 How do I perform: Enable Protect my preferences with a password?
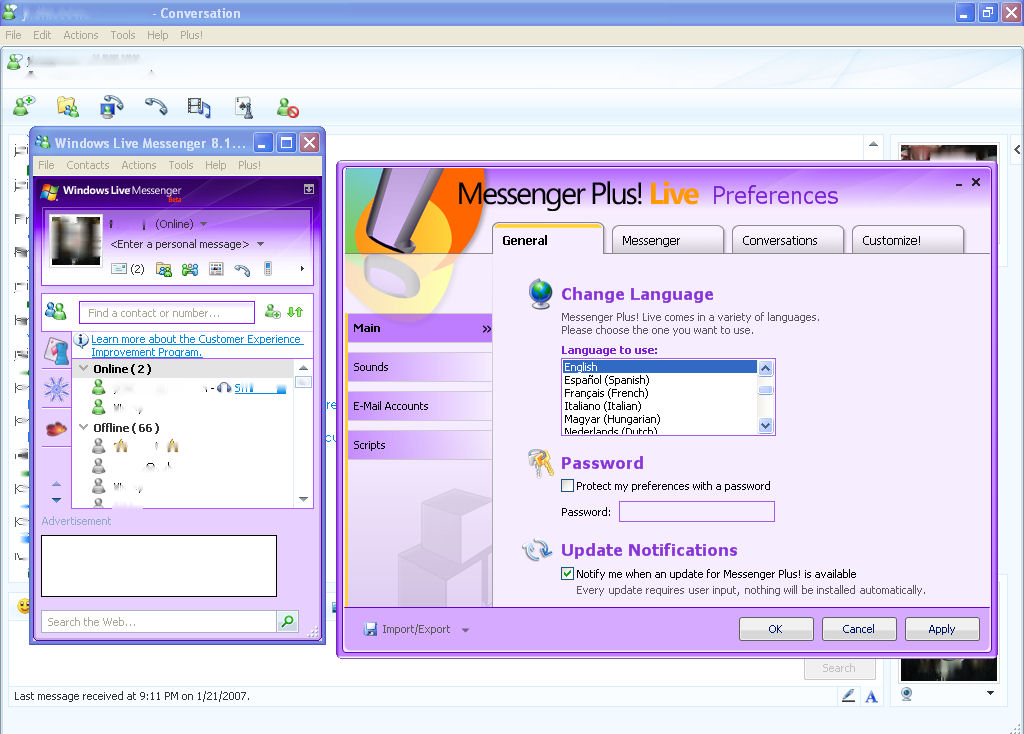click(x=568, y=486)
